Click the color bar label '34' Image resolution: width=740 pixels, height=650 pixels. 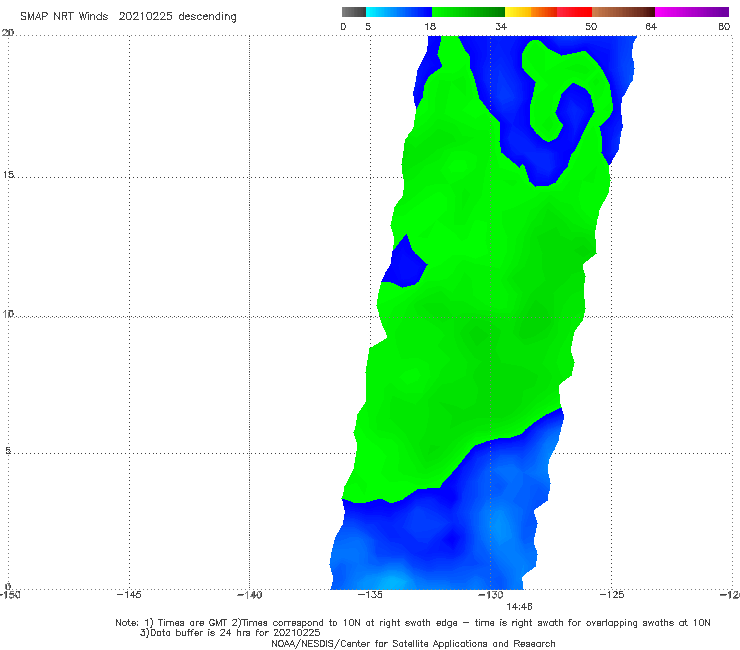[501, 26]
